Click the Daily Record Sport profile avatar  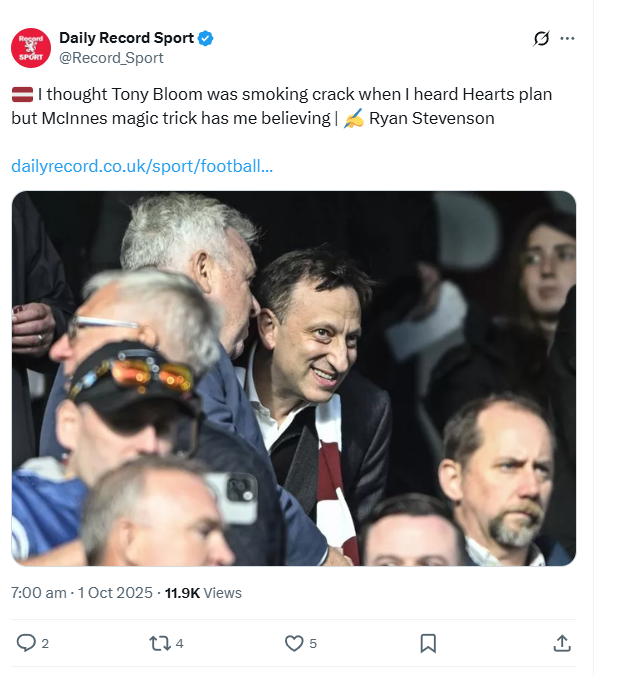(x=31, y=48)
